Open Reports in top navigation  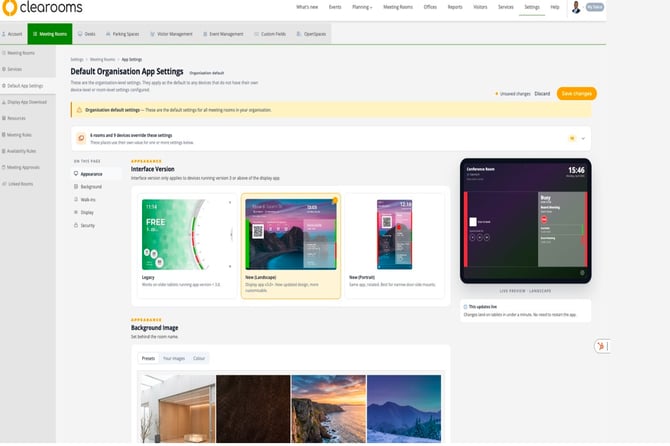[x=455, y=7]
